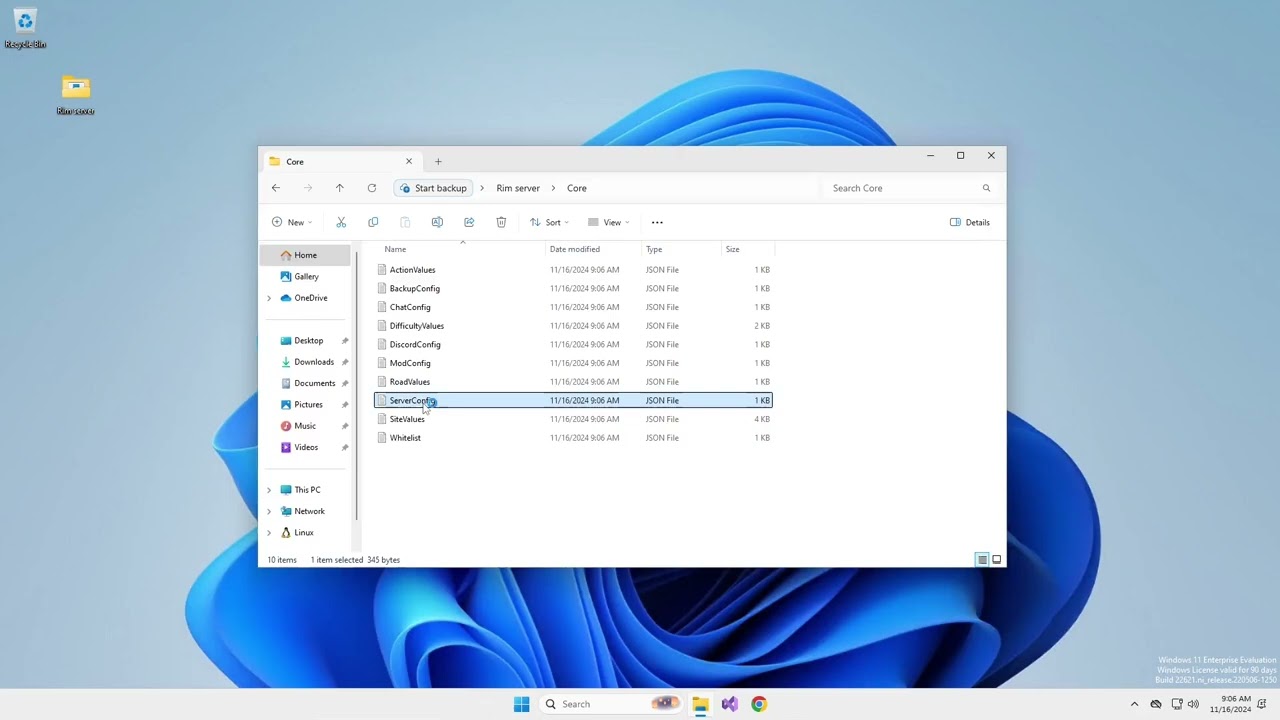Select the SiteValues file

tap(573, 419)
